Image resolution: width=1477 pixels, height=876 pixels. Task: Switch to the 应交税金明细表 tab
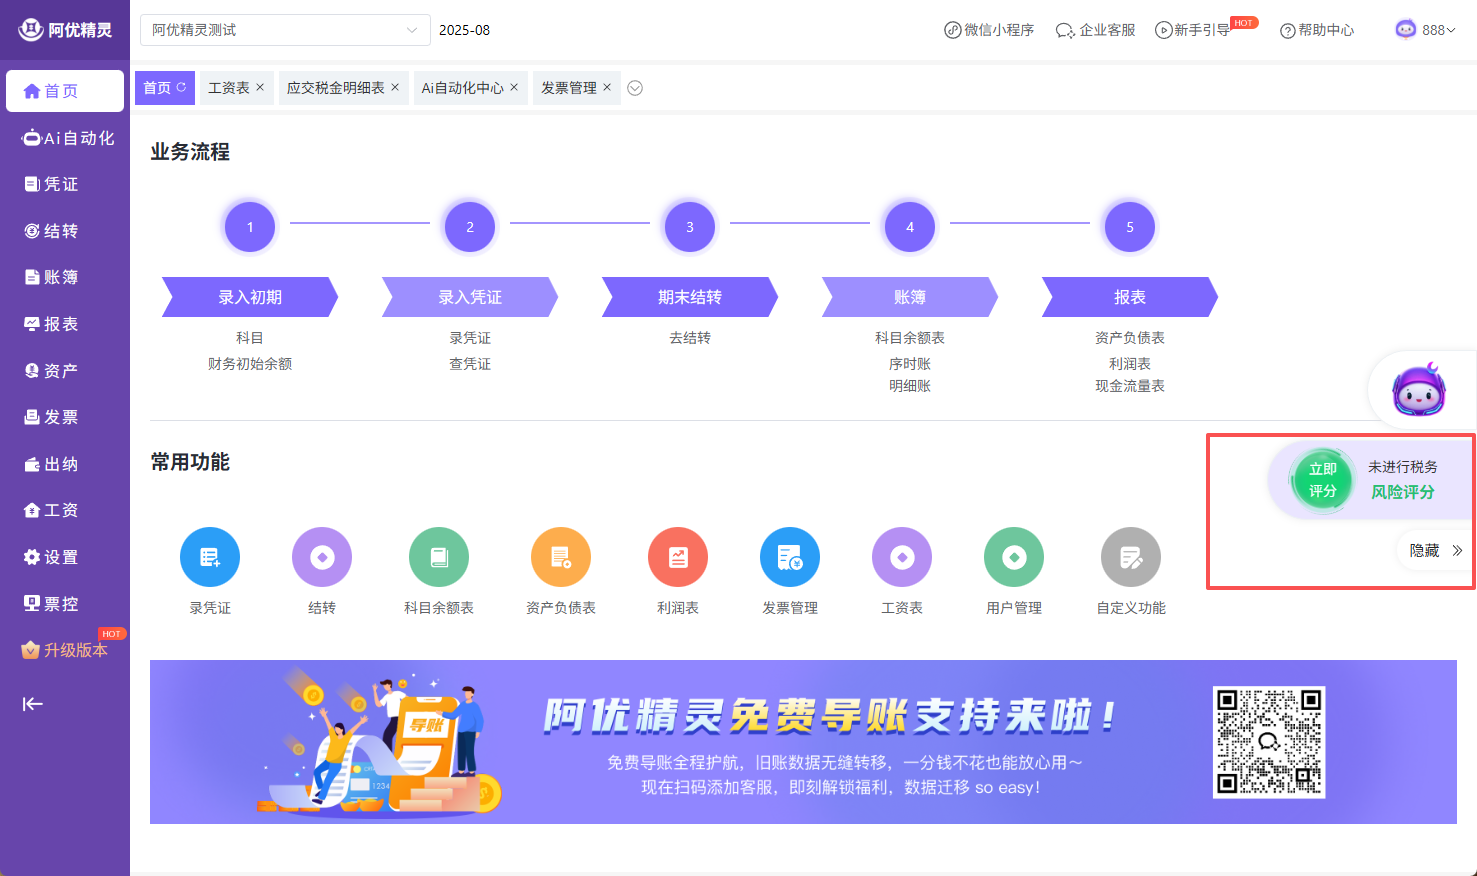coord(335,88)
